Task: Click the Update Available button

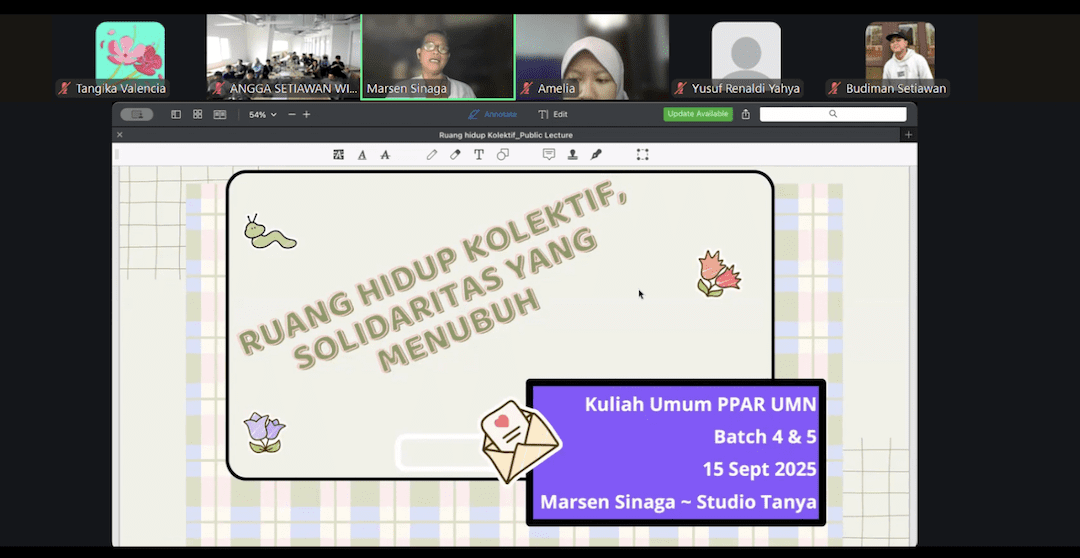Action: point(697,114)
